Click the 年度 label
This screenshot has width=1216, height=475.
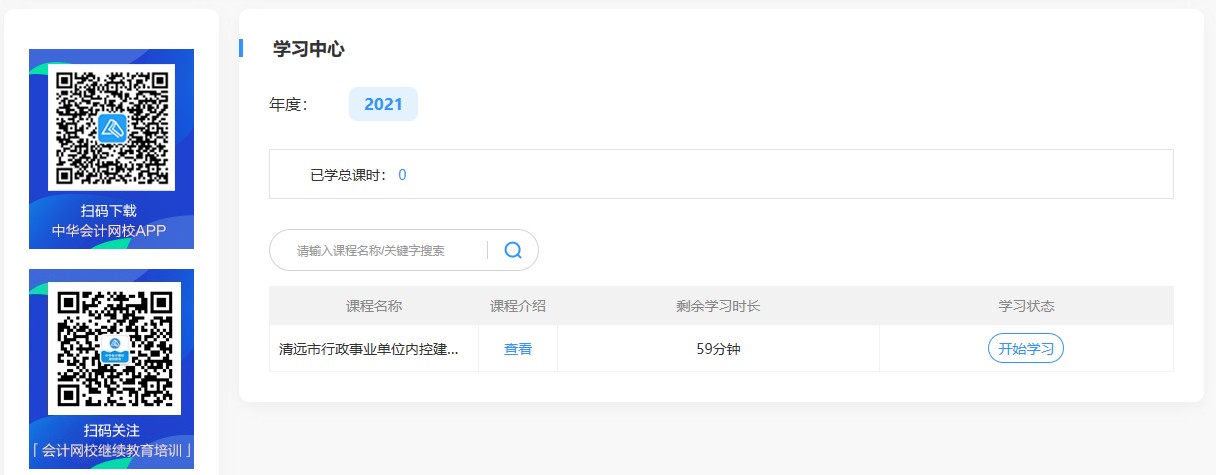(x=288, y=104)
